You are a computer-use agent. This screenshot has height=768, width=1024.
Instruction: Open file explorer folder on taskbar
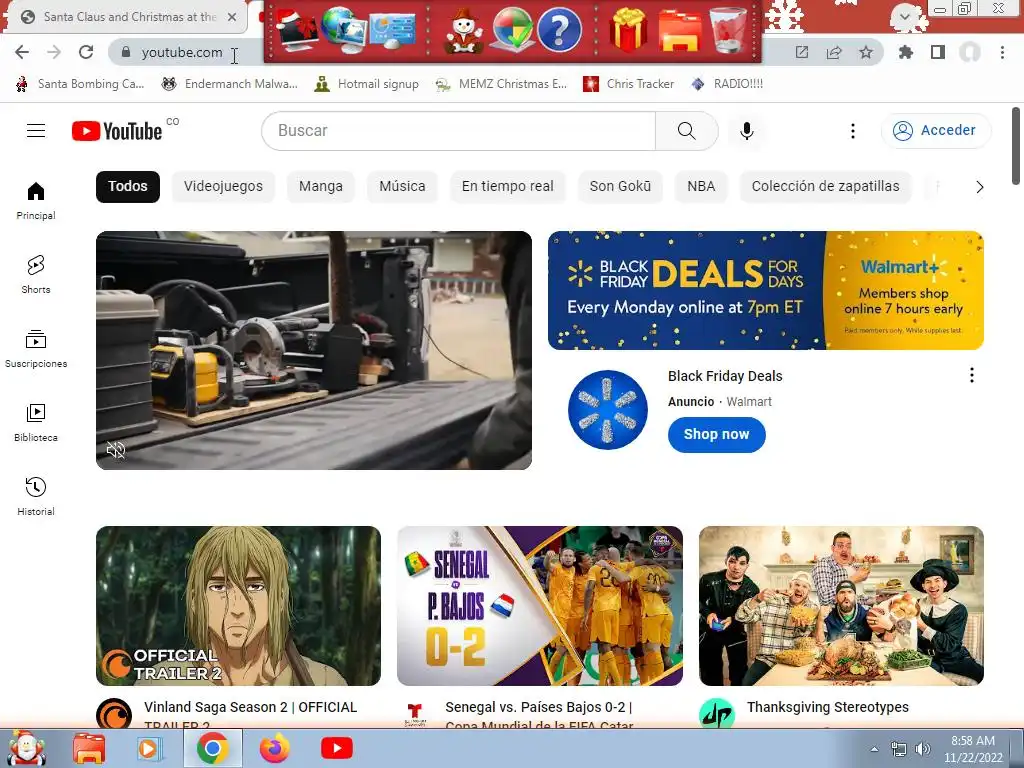point(89,748)
